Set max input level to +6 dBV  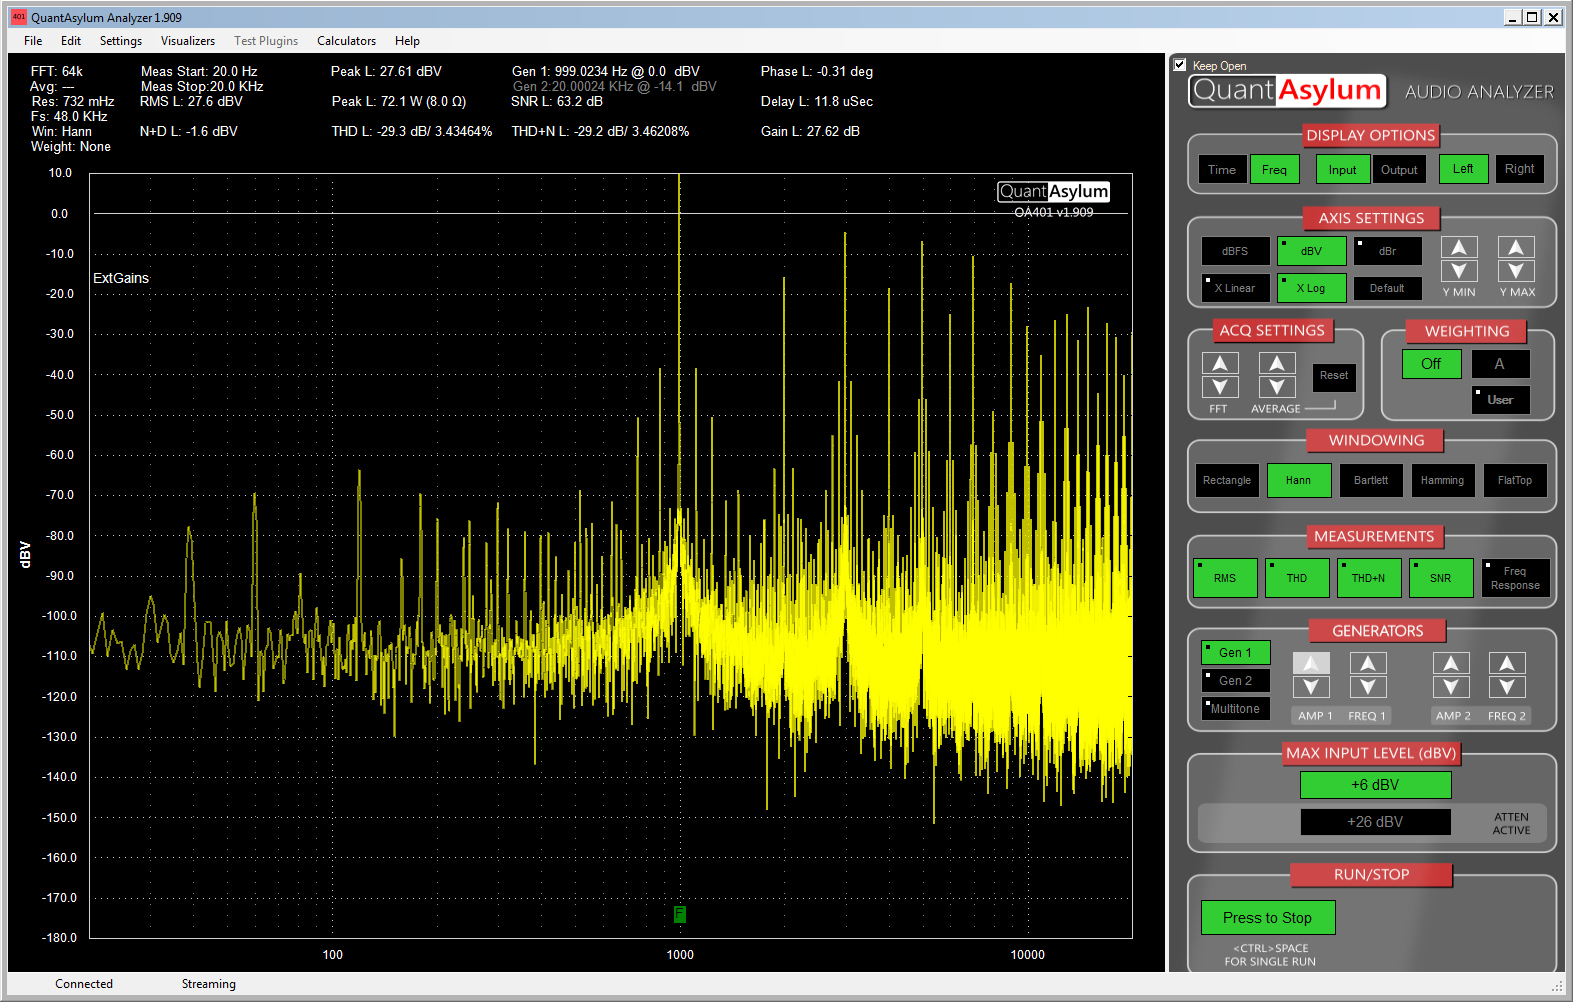(x=1375, y=785)
